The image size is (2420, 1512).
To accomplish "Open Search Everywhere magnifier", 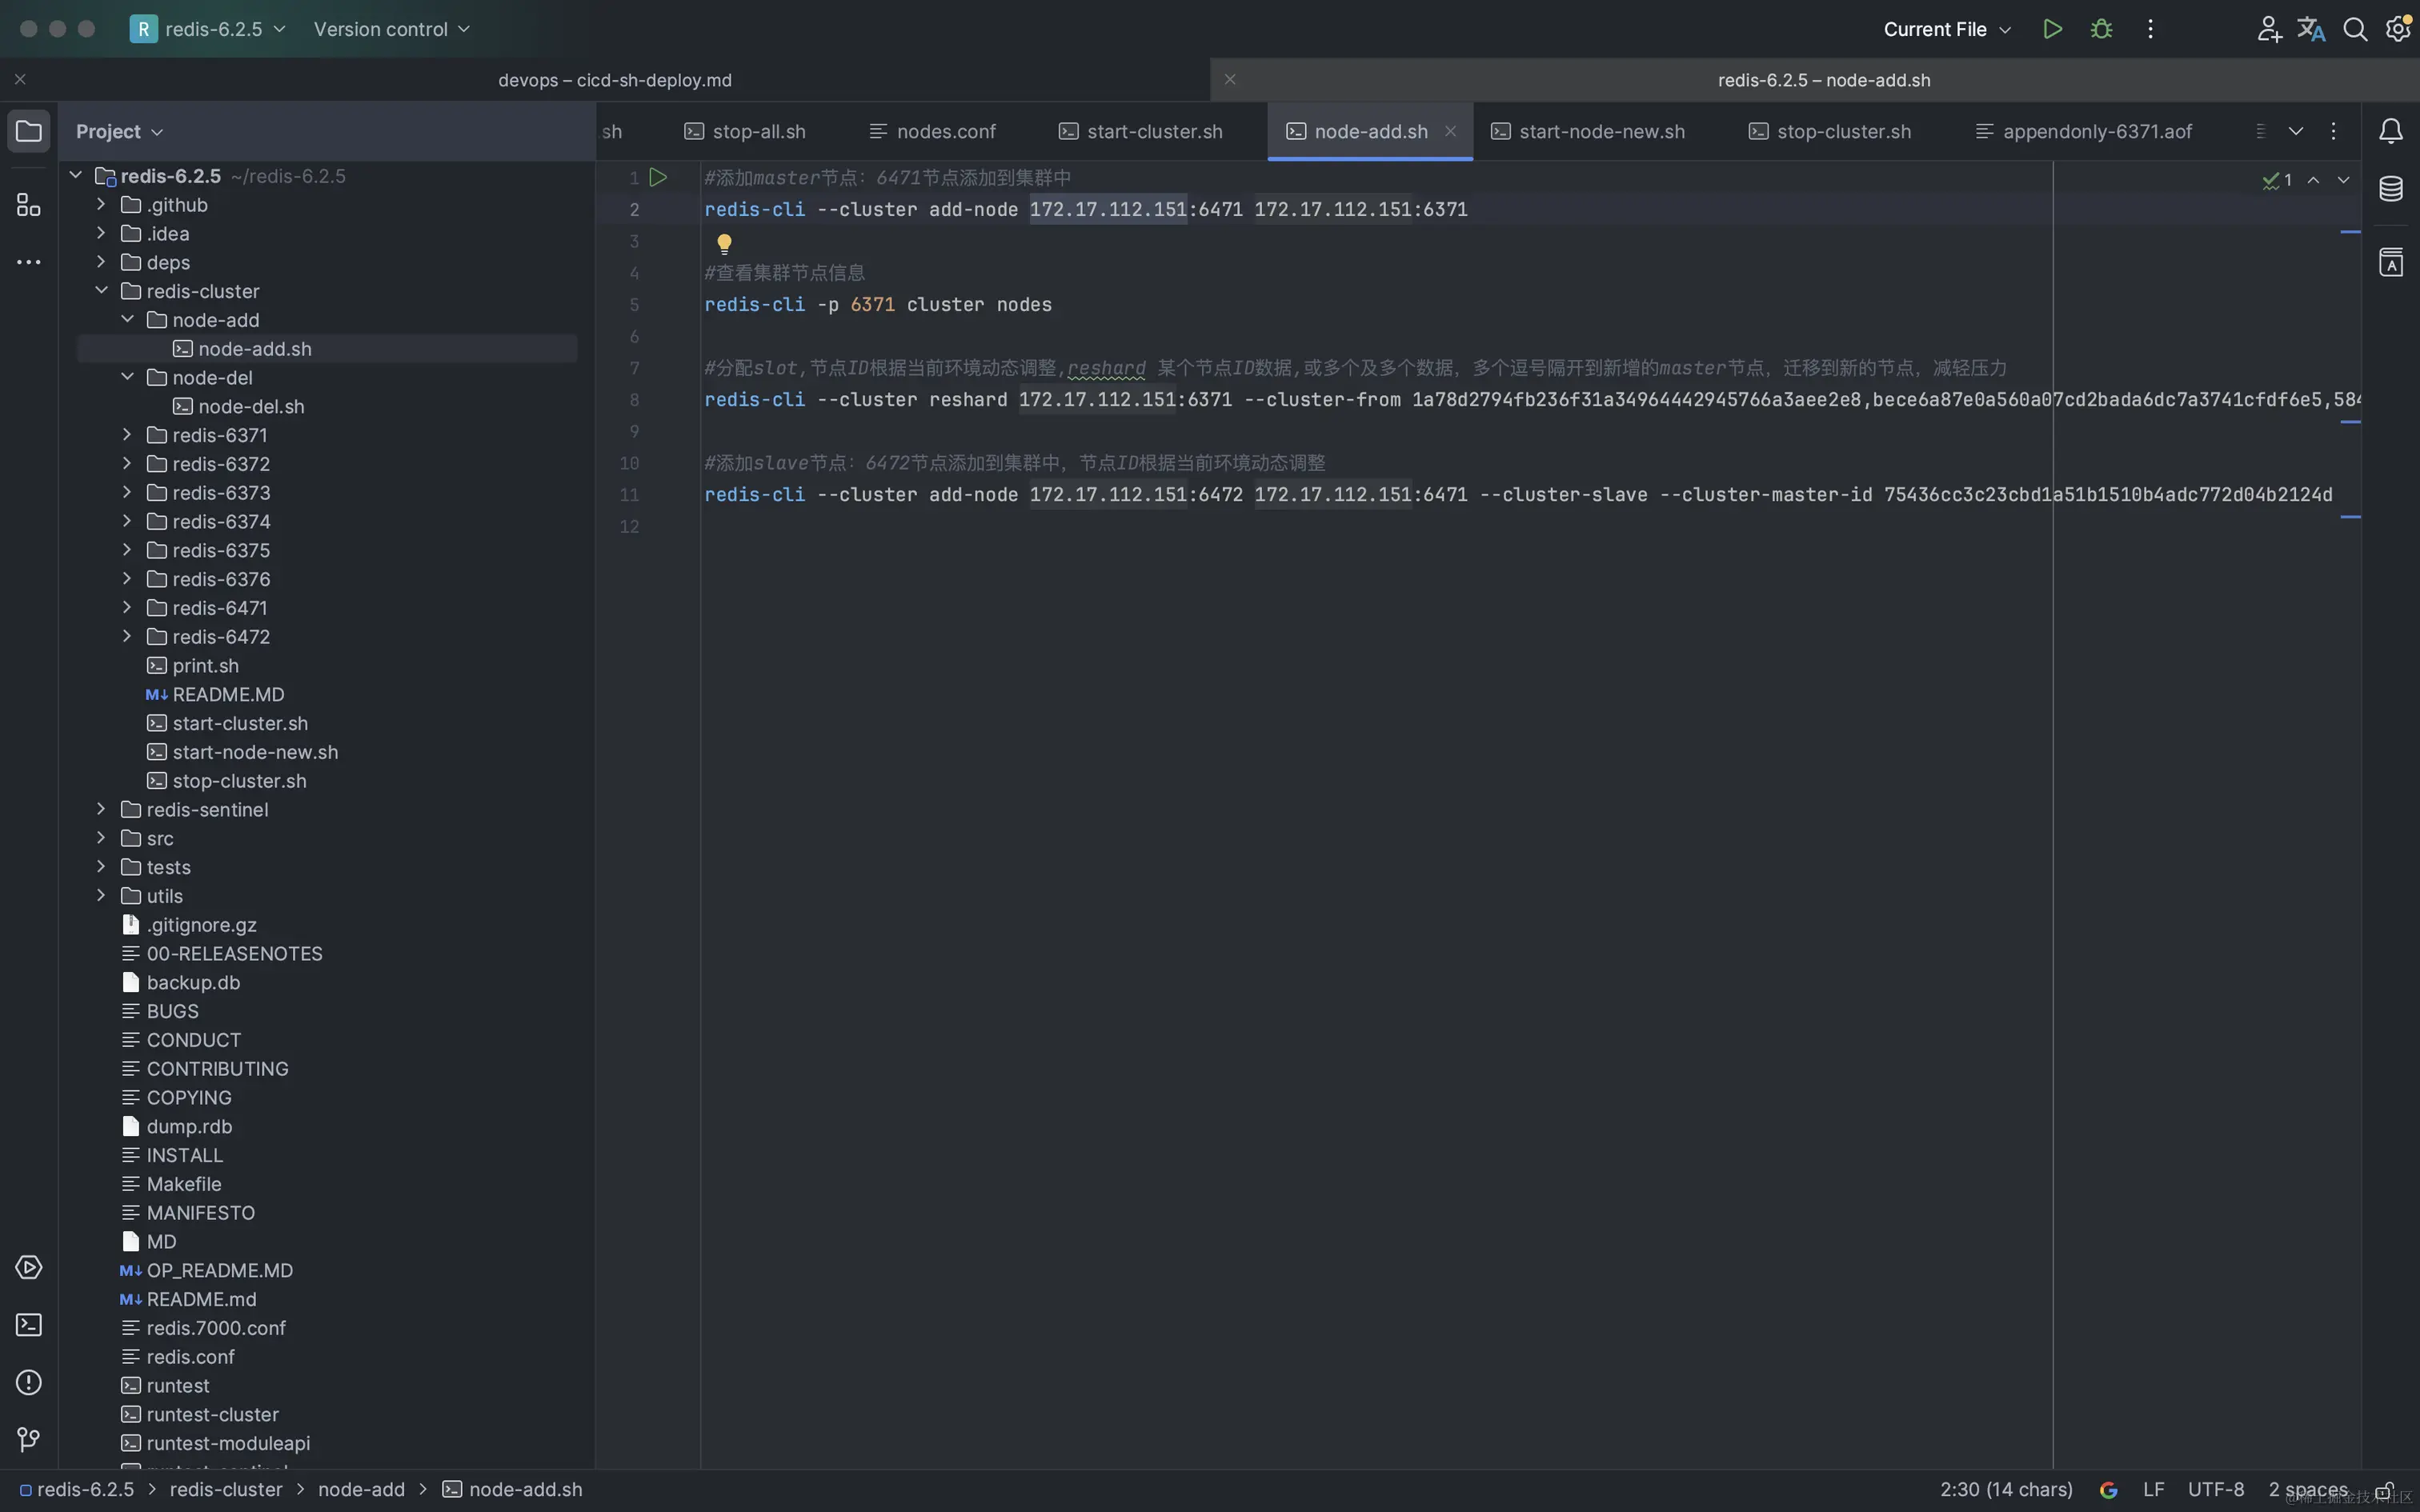I will (x=2355, y=29).
